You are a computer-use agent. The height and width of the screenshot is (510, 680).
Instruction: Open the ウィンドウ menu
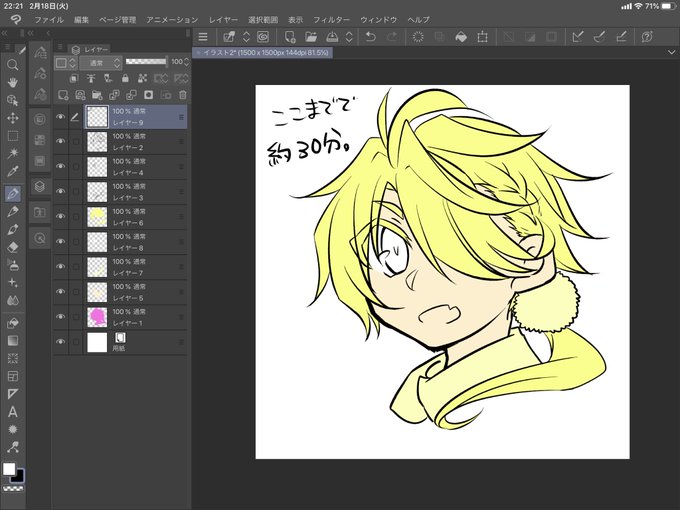378,20
